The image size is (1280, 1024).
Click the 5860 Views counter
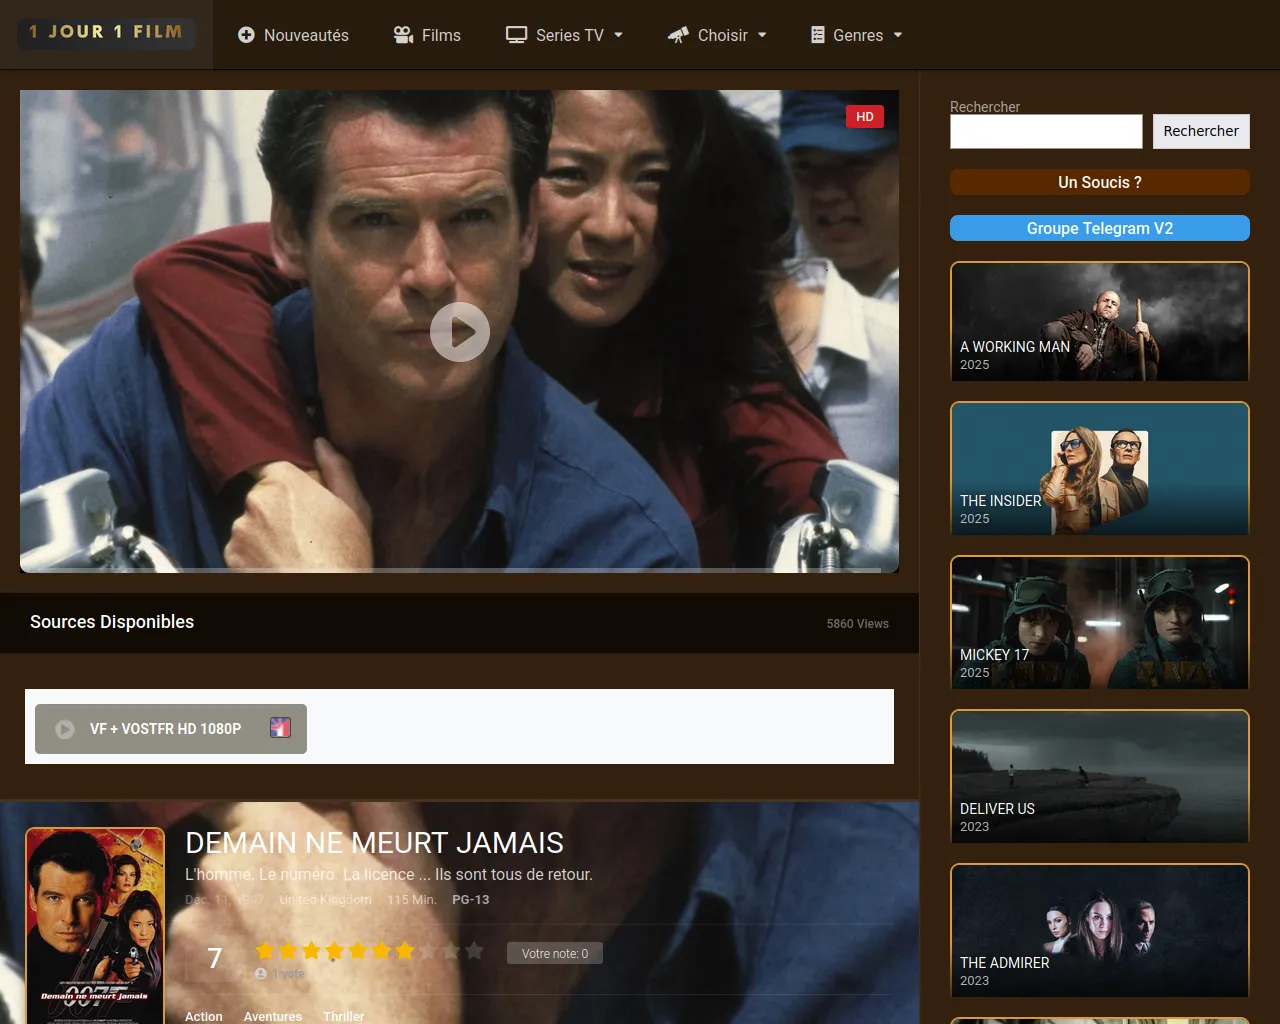tap(857, 624)
